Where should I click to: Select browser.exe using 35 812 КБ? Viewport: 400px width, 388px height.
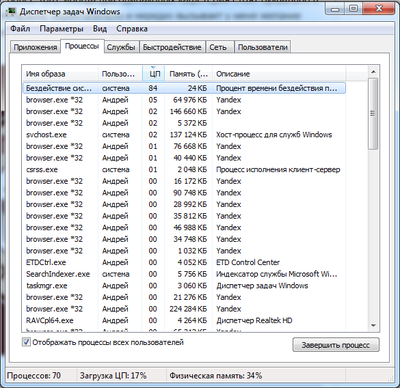tap(184, 216)
